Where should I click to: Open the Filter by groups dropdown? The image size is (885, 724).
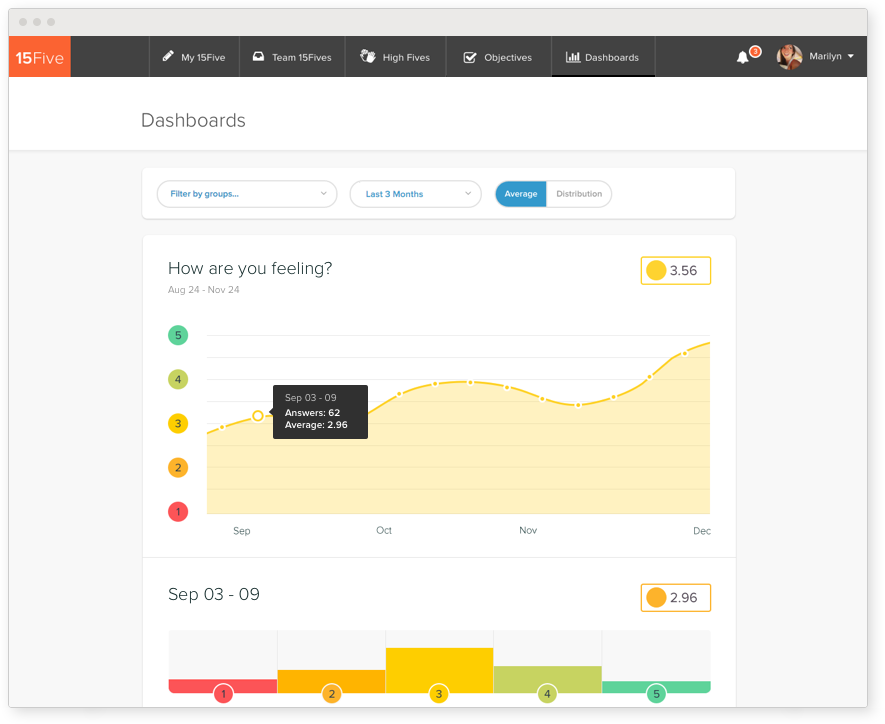(247, 194)
